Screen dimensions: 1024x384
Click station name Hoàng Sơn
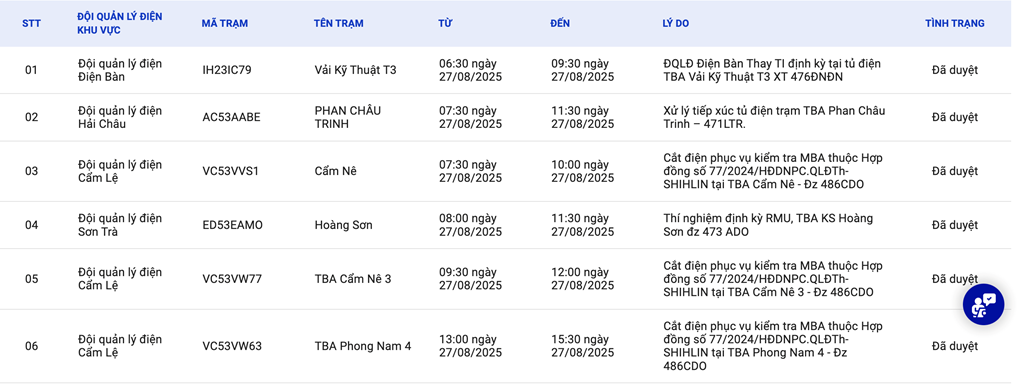point(344,225)
